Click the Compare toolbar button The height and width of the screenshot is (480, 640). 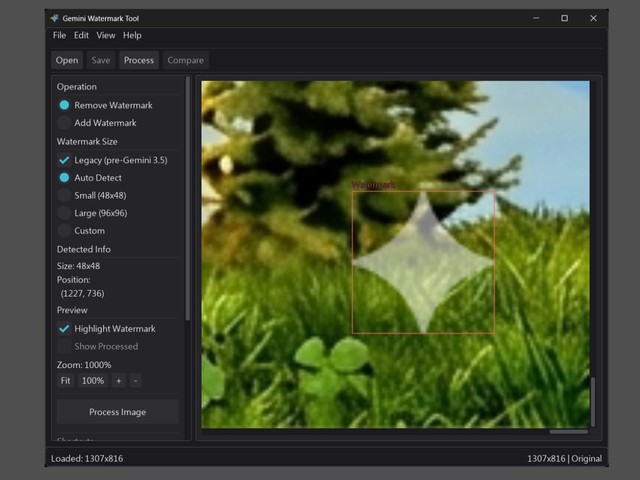coord(185,60)
